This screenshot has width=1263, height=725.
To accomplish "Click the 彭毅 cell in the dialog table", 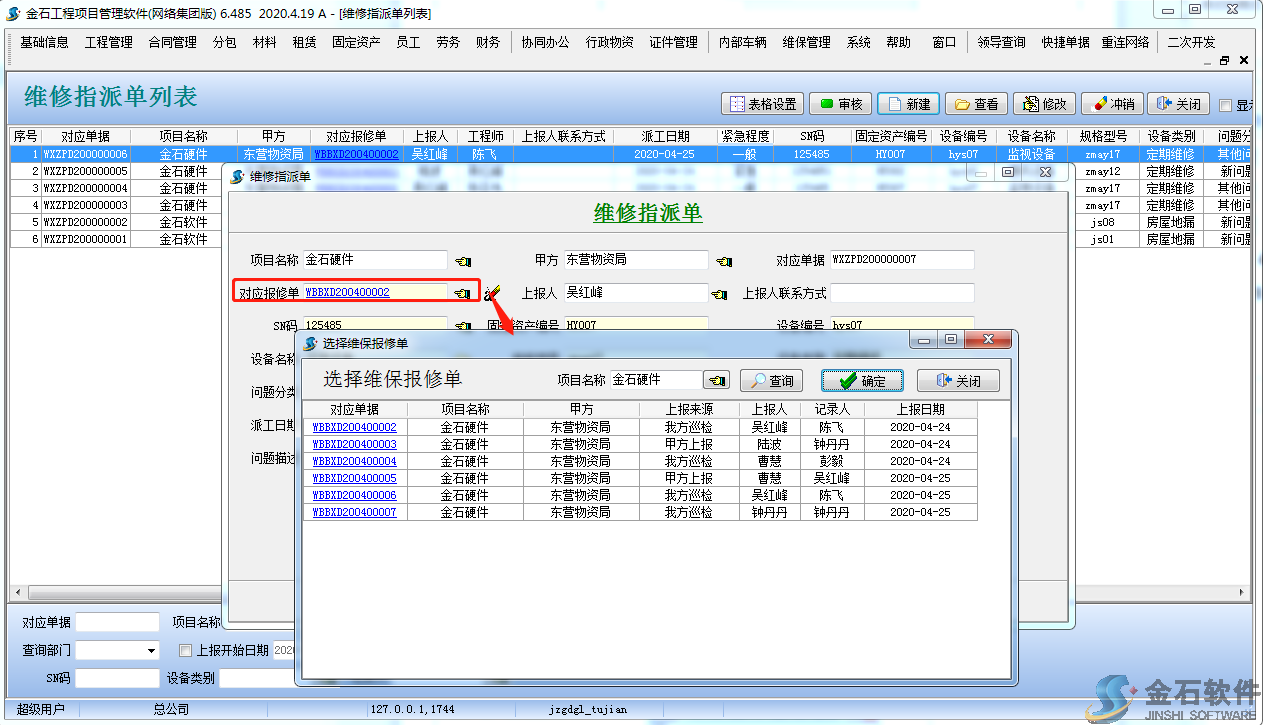I will pos(832,461).
